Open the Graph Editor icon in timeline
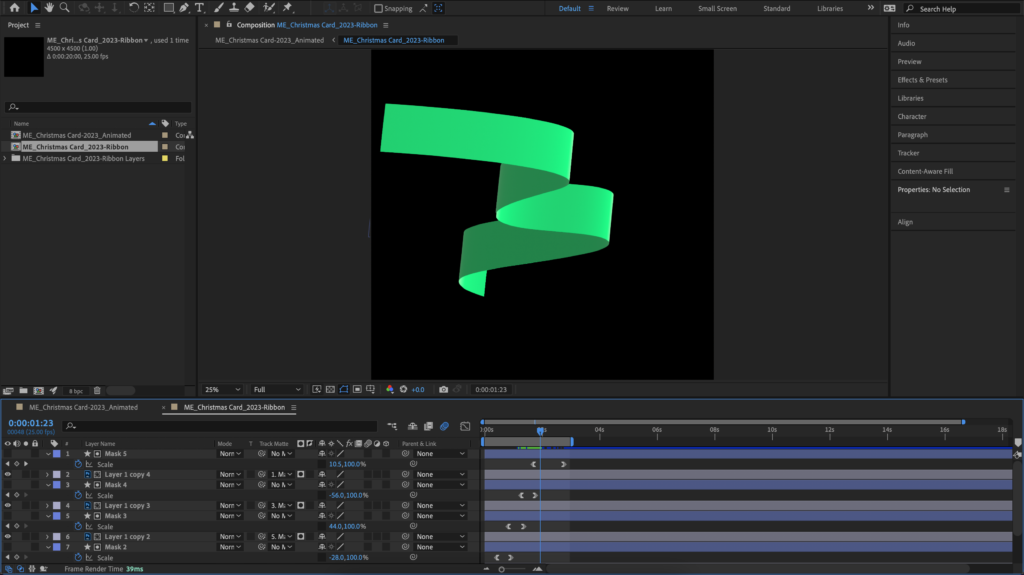Screen dimensions: 1024x575 pos(465,426)
